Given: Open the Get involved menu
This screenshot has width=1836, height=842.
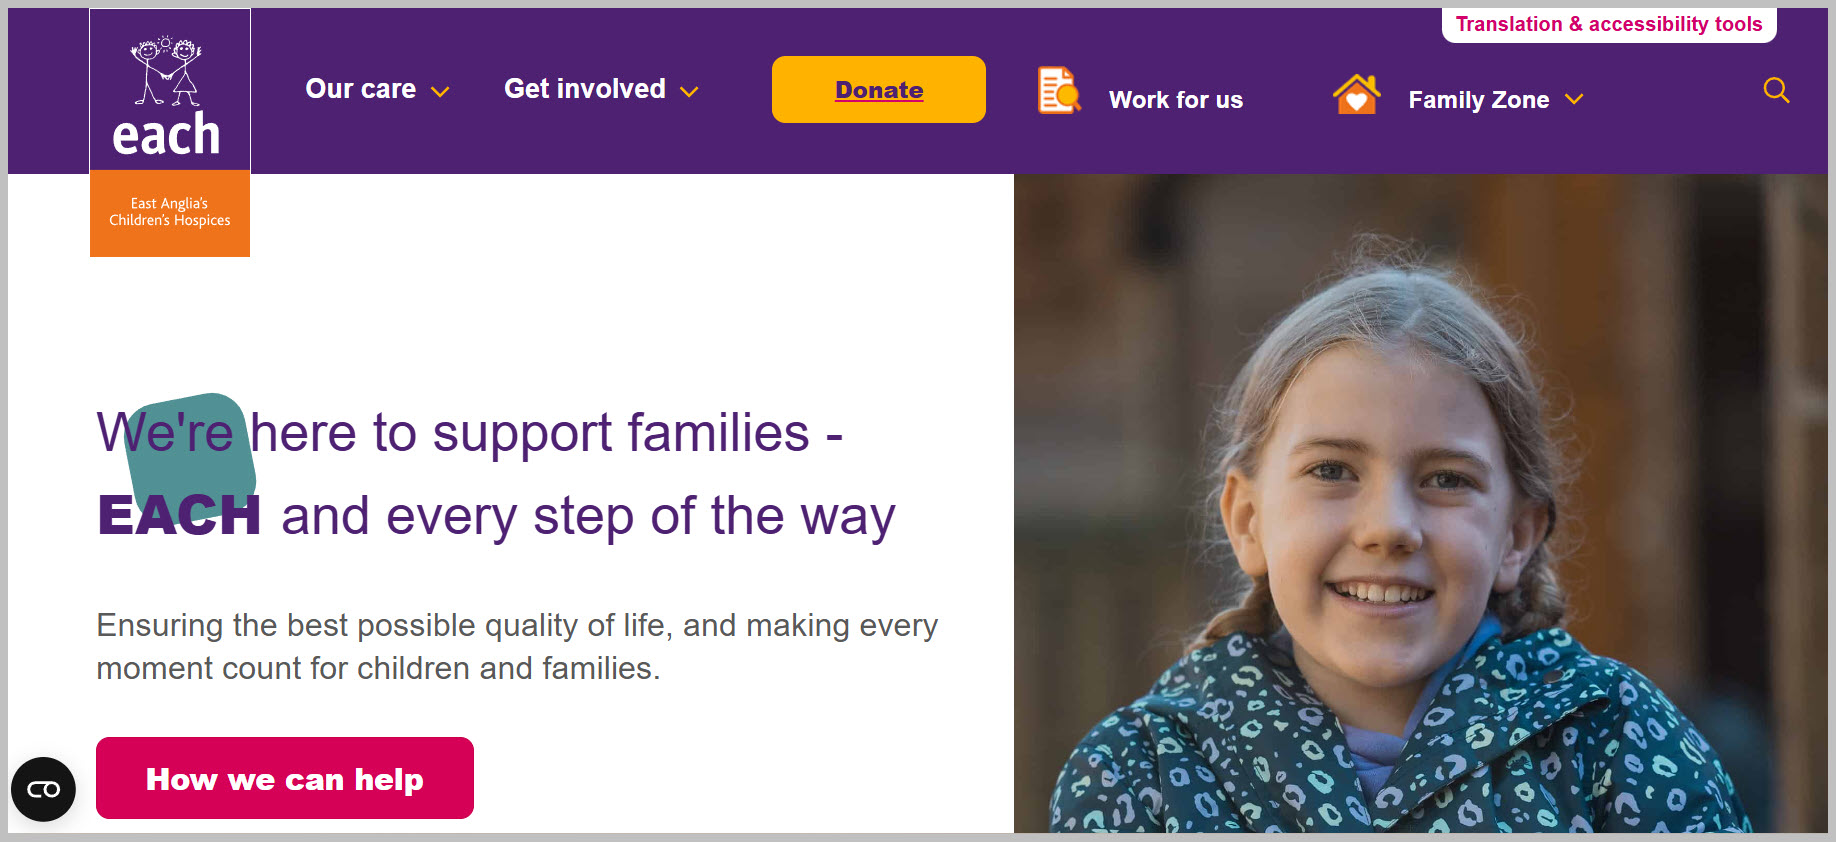Looking at the screenshot, I should [601, 89].
